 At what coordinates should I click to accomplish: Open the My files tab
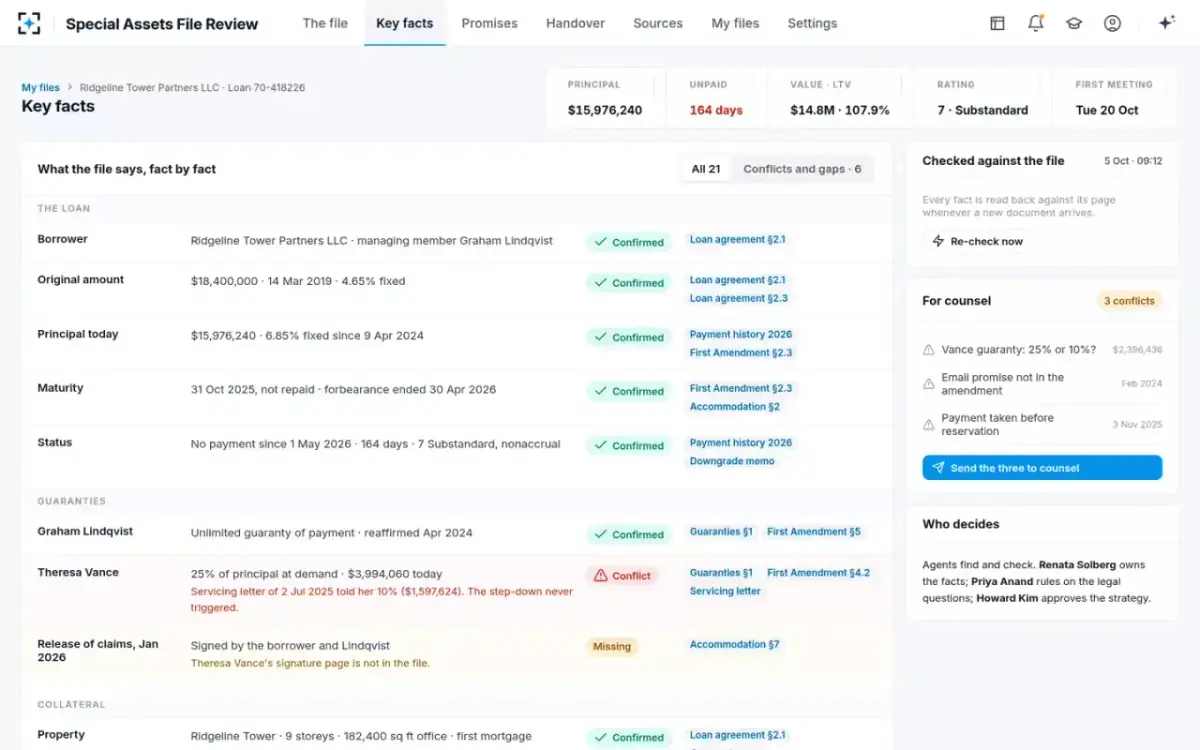735,23
